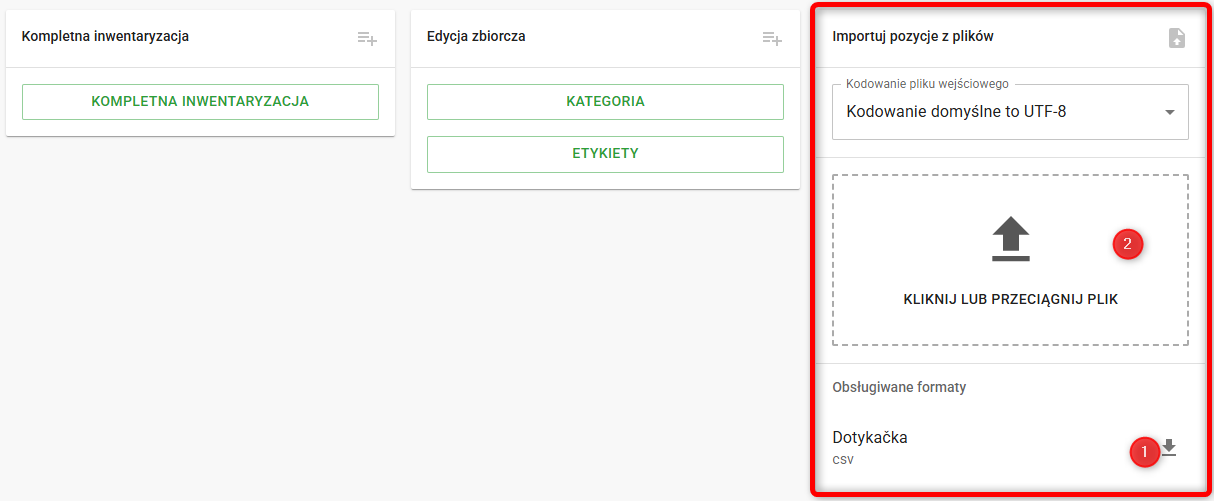Click the 'Obsługiwane formaty' section heading
The height and width of the screenshot is (501, 1214).
pos(899,387)
